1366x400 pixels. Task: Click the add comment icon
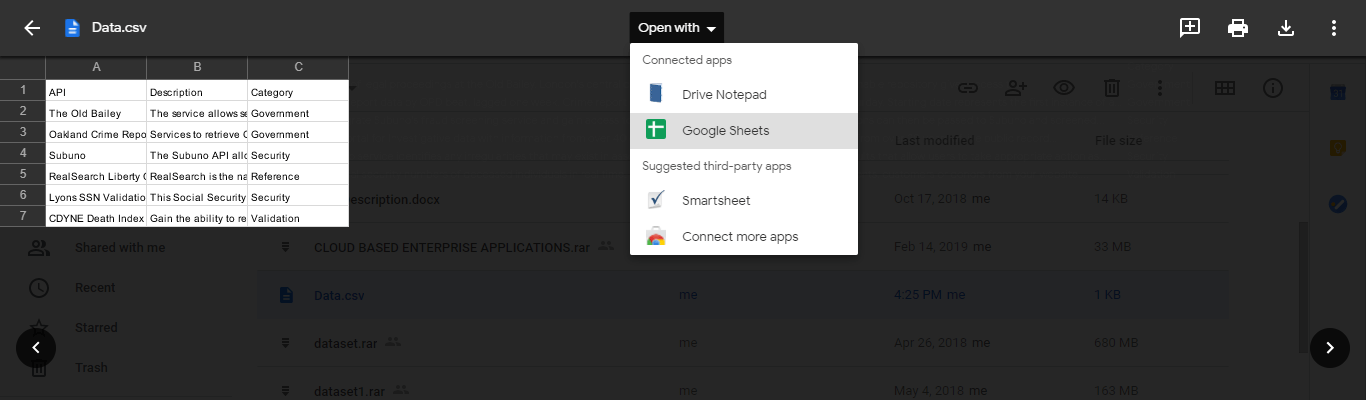click(x=1190, y=28)
